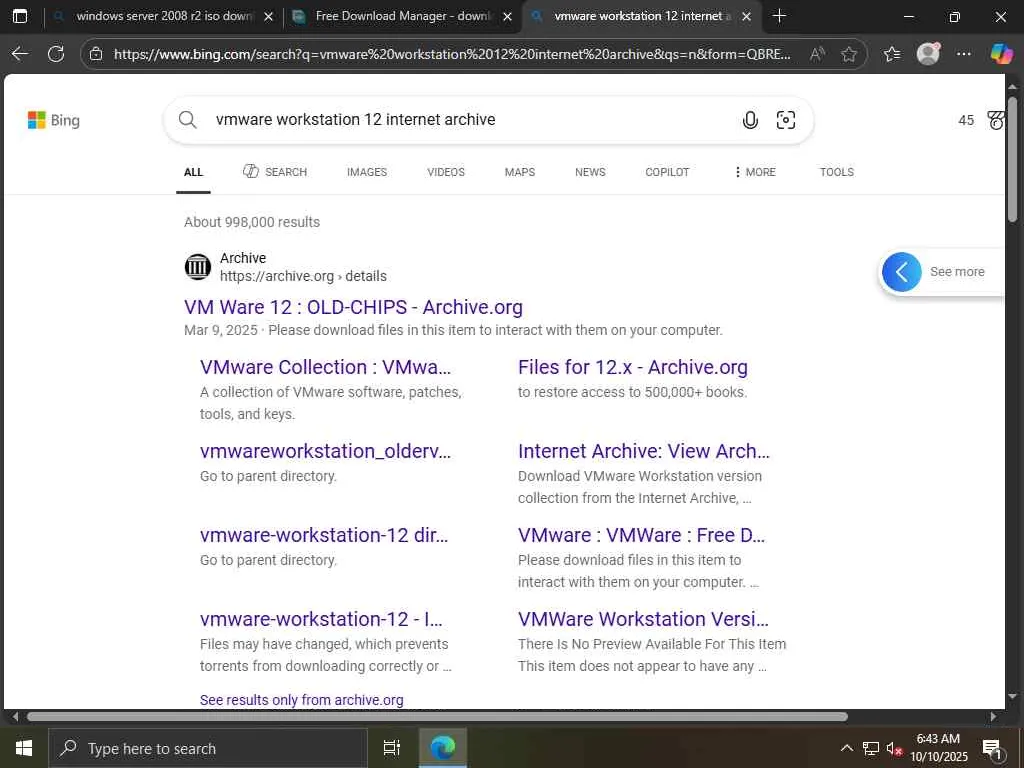1024x768 pixels.
Task: Open the TOOLS filter options
Action: (x=837, y=172)
